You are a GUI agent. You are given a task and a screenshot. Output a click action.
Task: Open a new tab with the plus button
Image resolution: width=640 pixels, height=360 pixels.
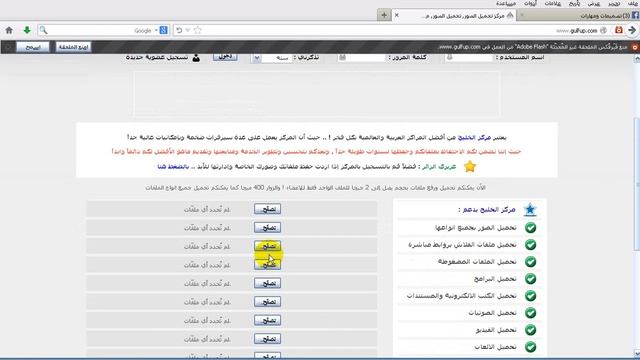pyautogui.click(x=384, y=15)
